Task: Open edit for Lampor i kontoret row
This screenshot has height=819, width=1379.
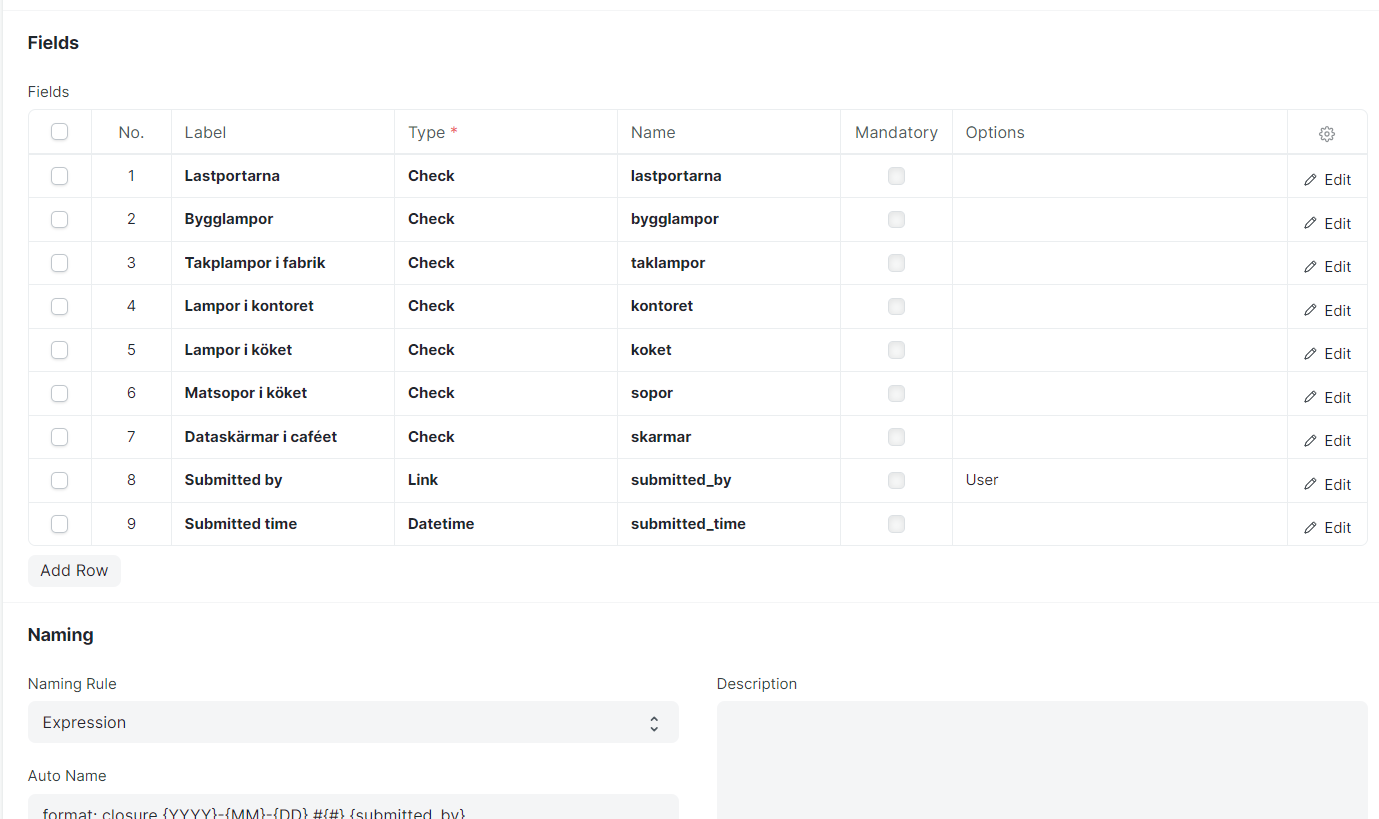Action: 1327,311
